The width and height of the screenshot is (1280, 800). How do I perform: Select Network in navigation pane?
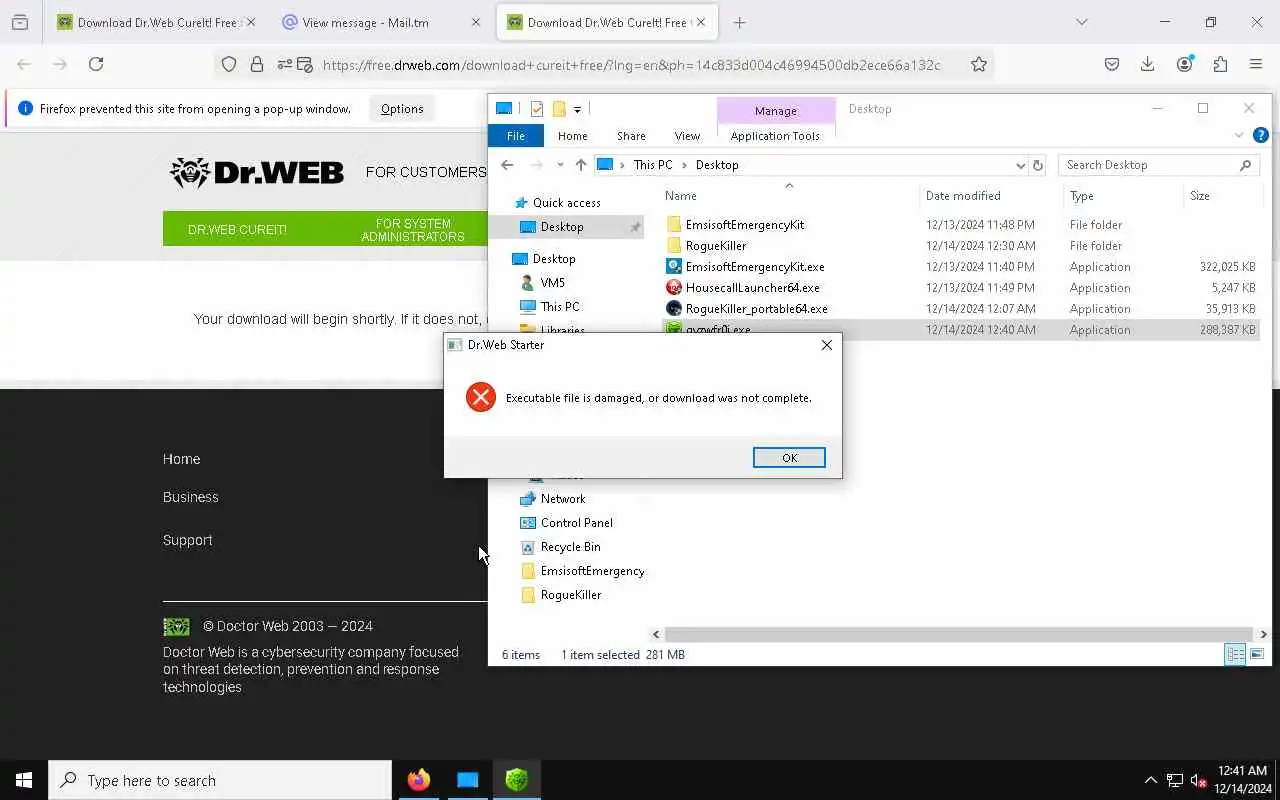[x=563, y=499]
